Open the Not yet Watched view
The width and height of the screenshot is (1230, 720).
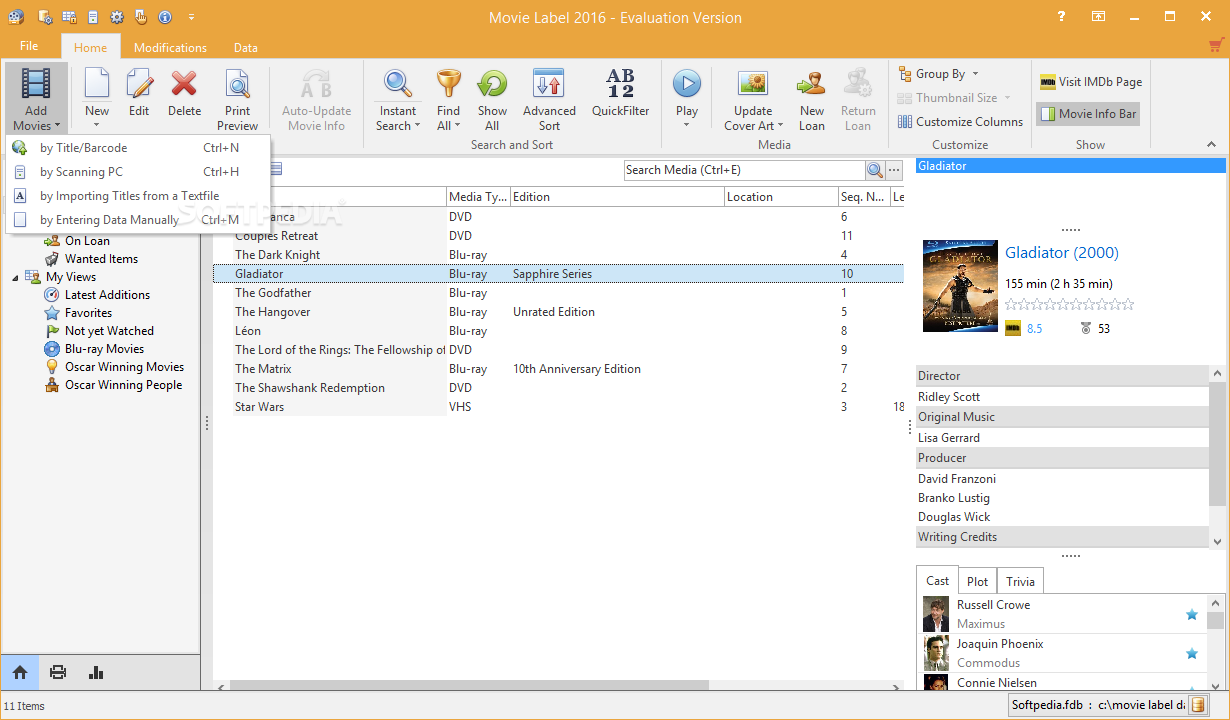point(109,331)
